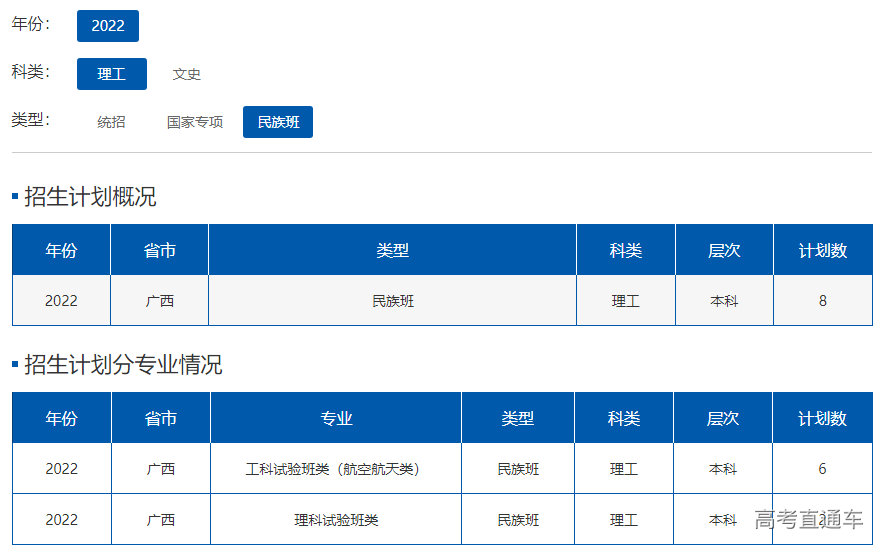Click the 民族班 cell in overview table row
This screenshot has height=559, width=892.
tap(392, 301)
